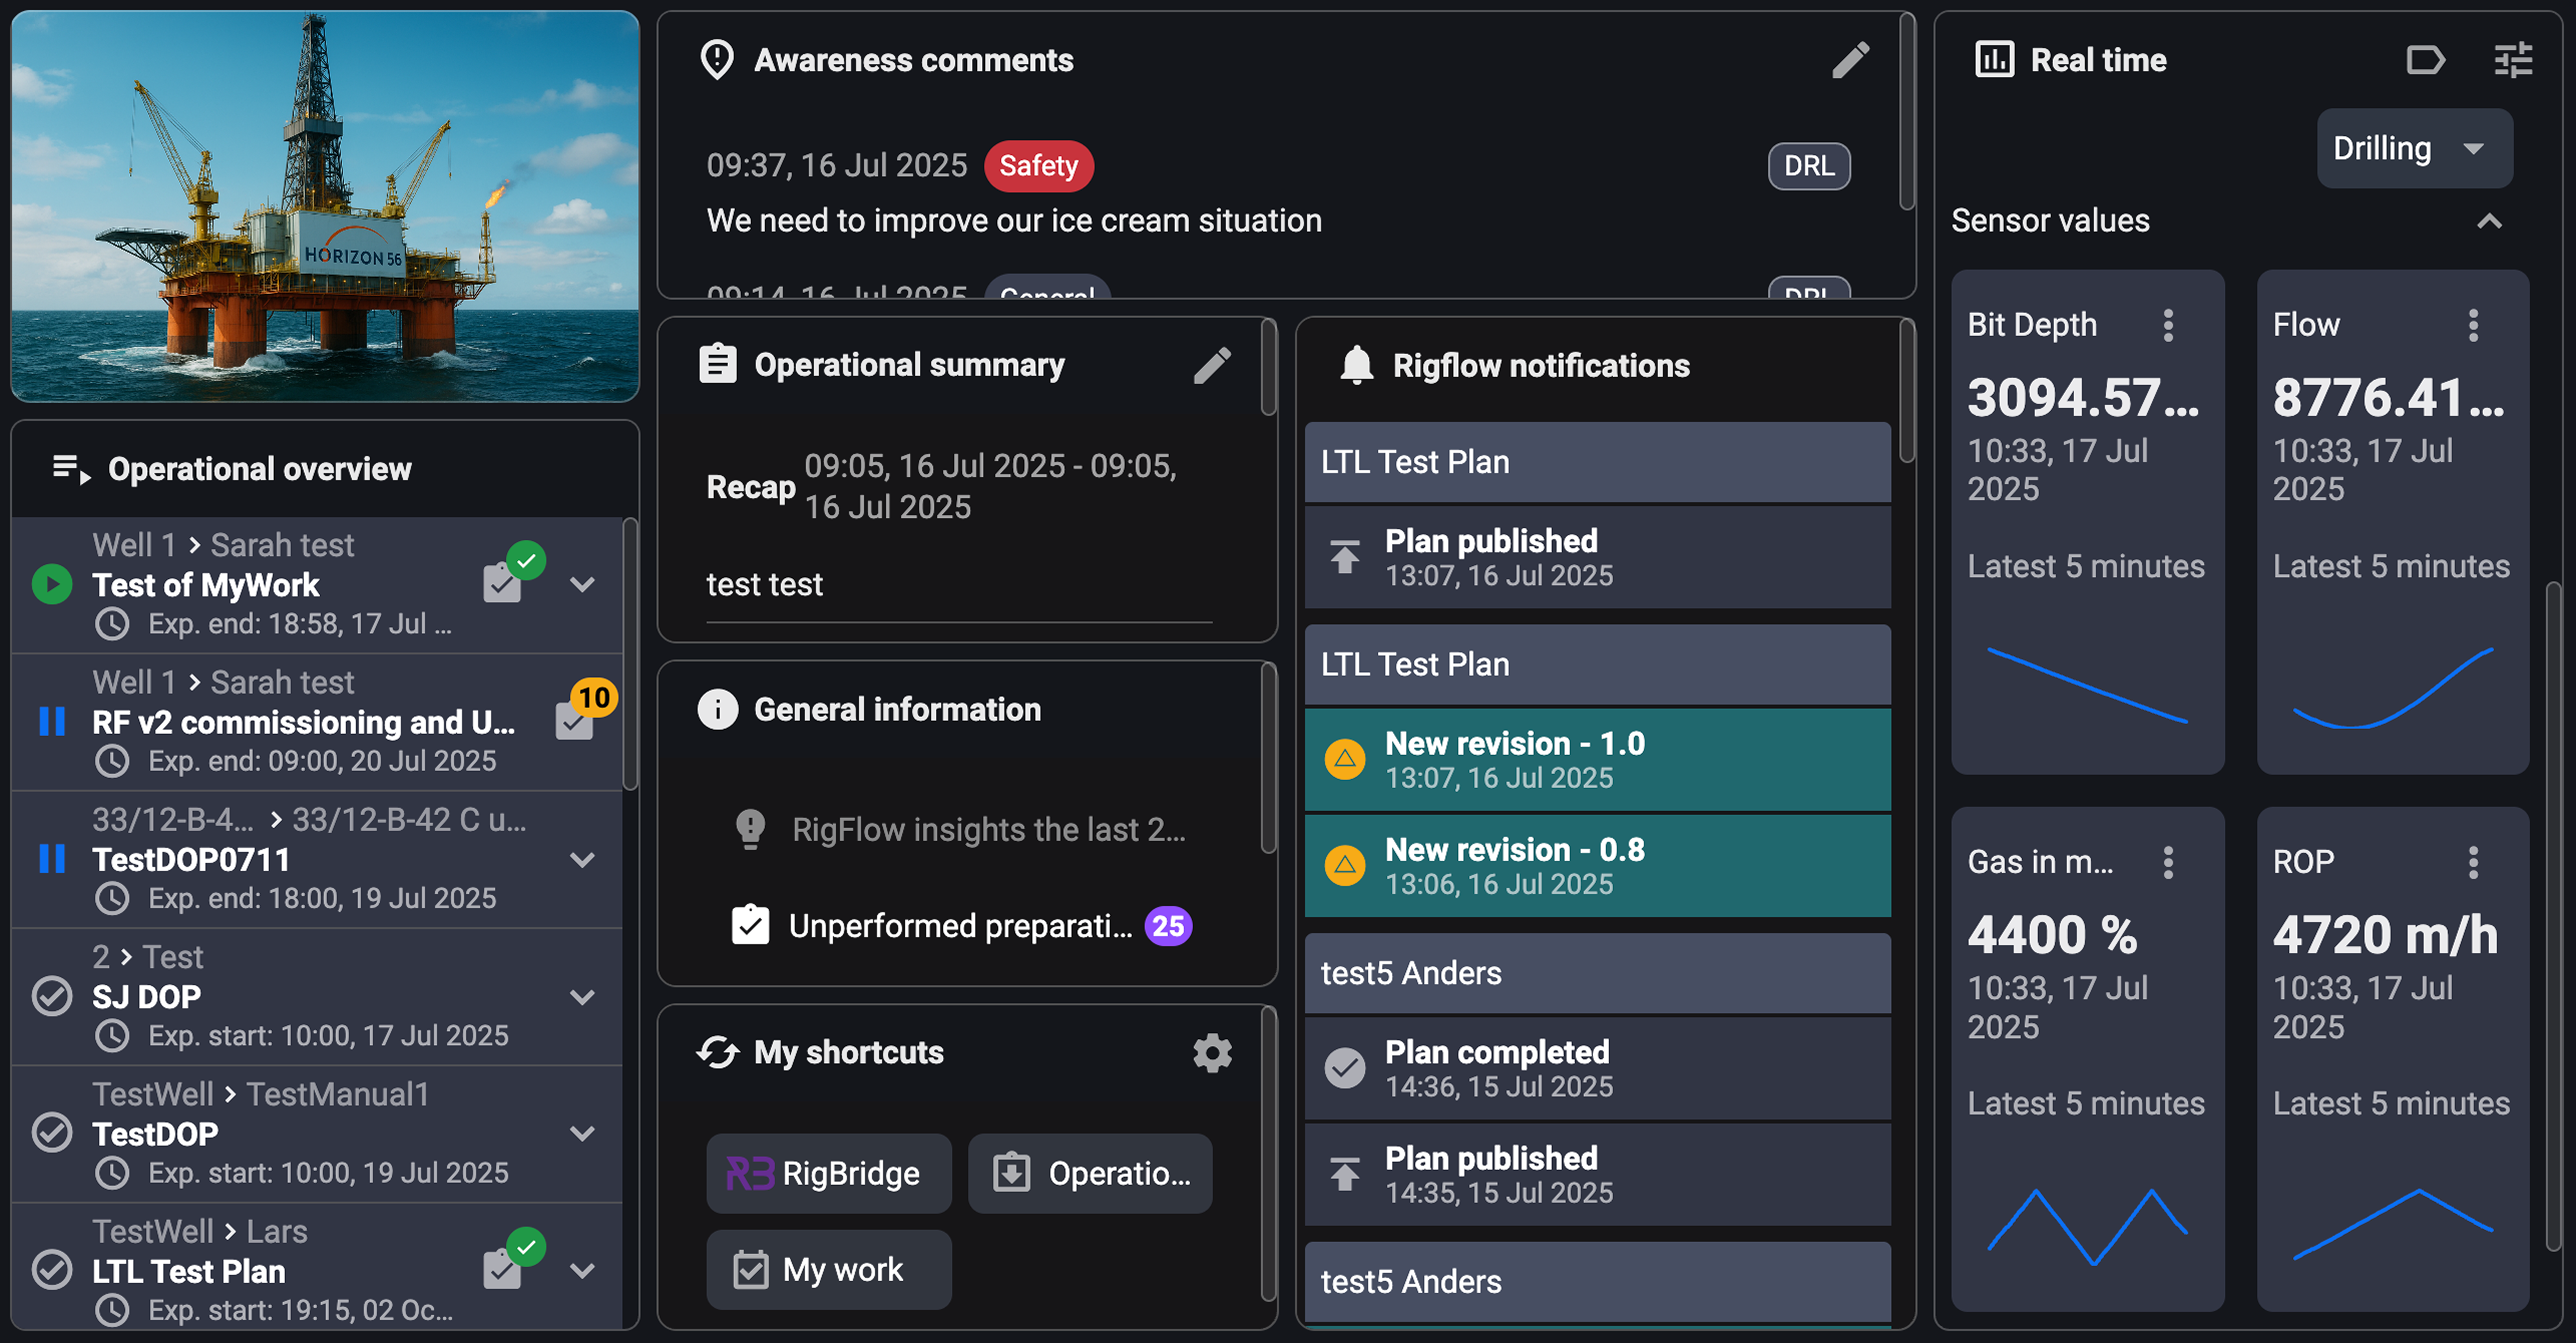The width and height of the screenshot is (2576, 1343).
Task: Collapse the Sensor values section
Action: pos(2491,222)
